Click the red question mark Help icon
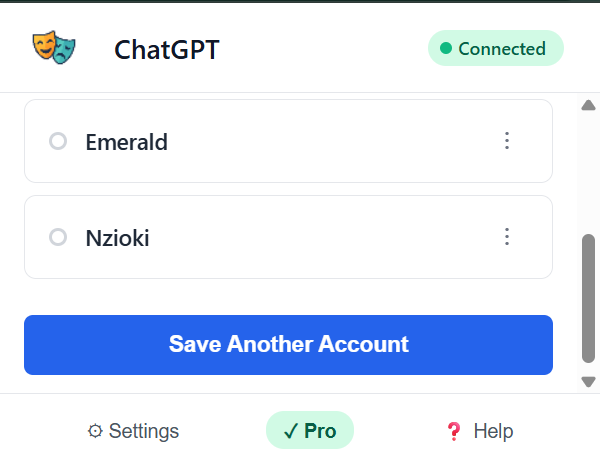600x463 pixels. (x=454, y=431)
